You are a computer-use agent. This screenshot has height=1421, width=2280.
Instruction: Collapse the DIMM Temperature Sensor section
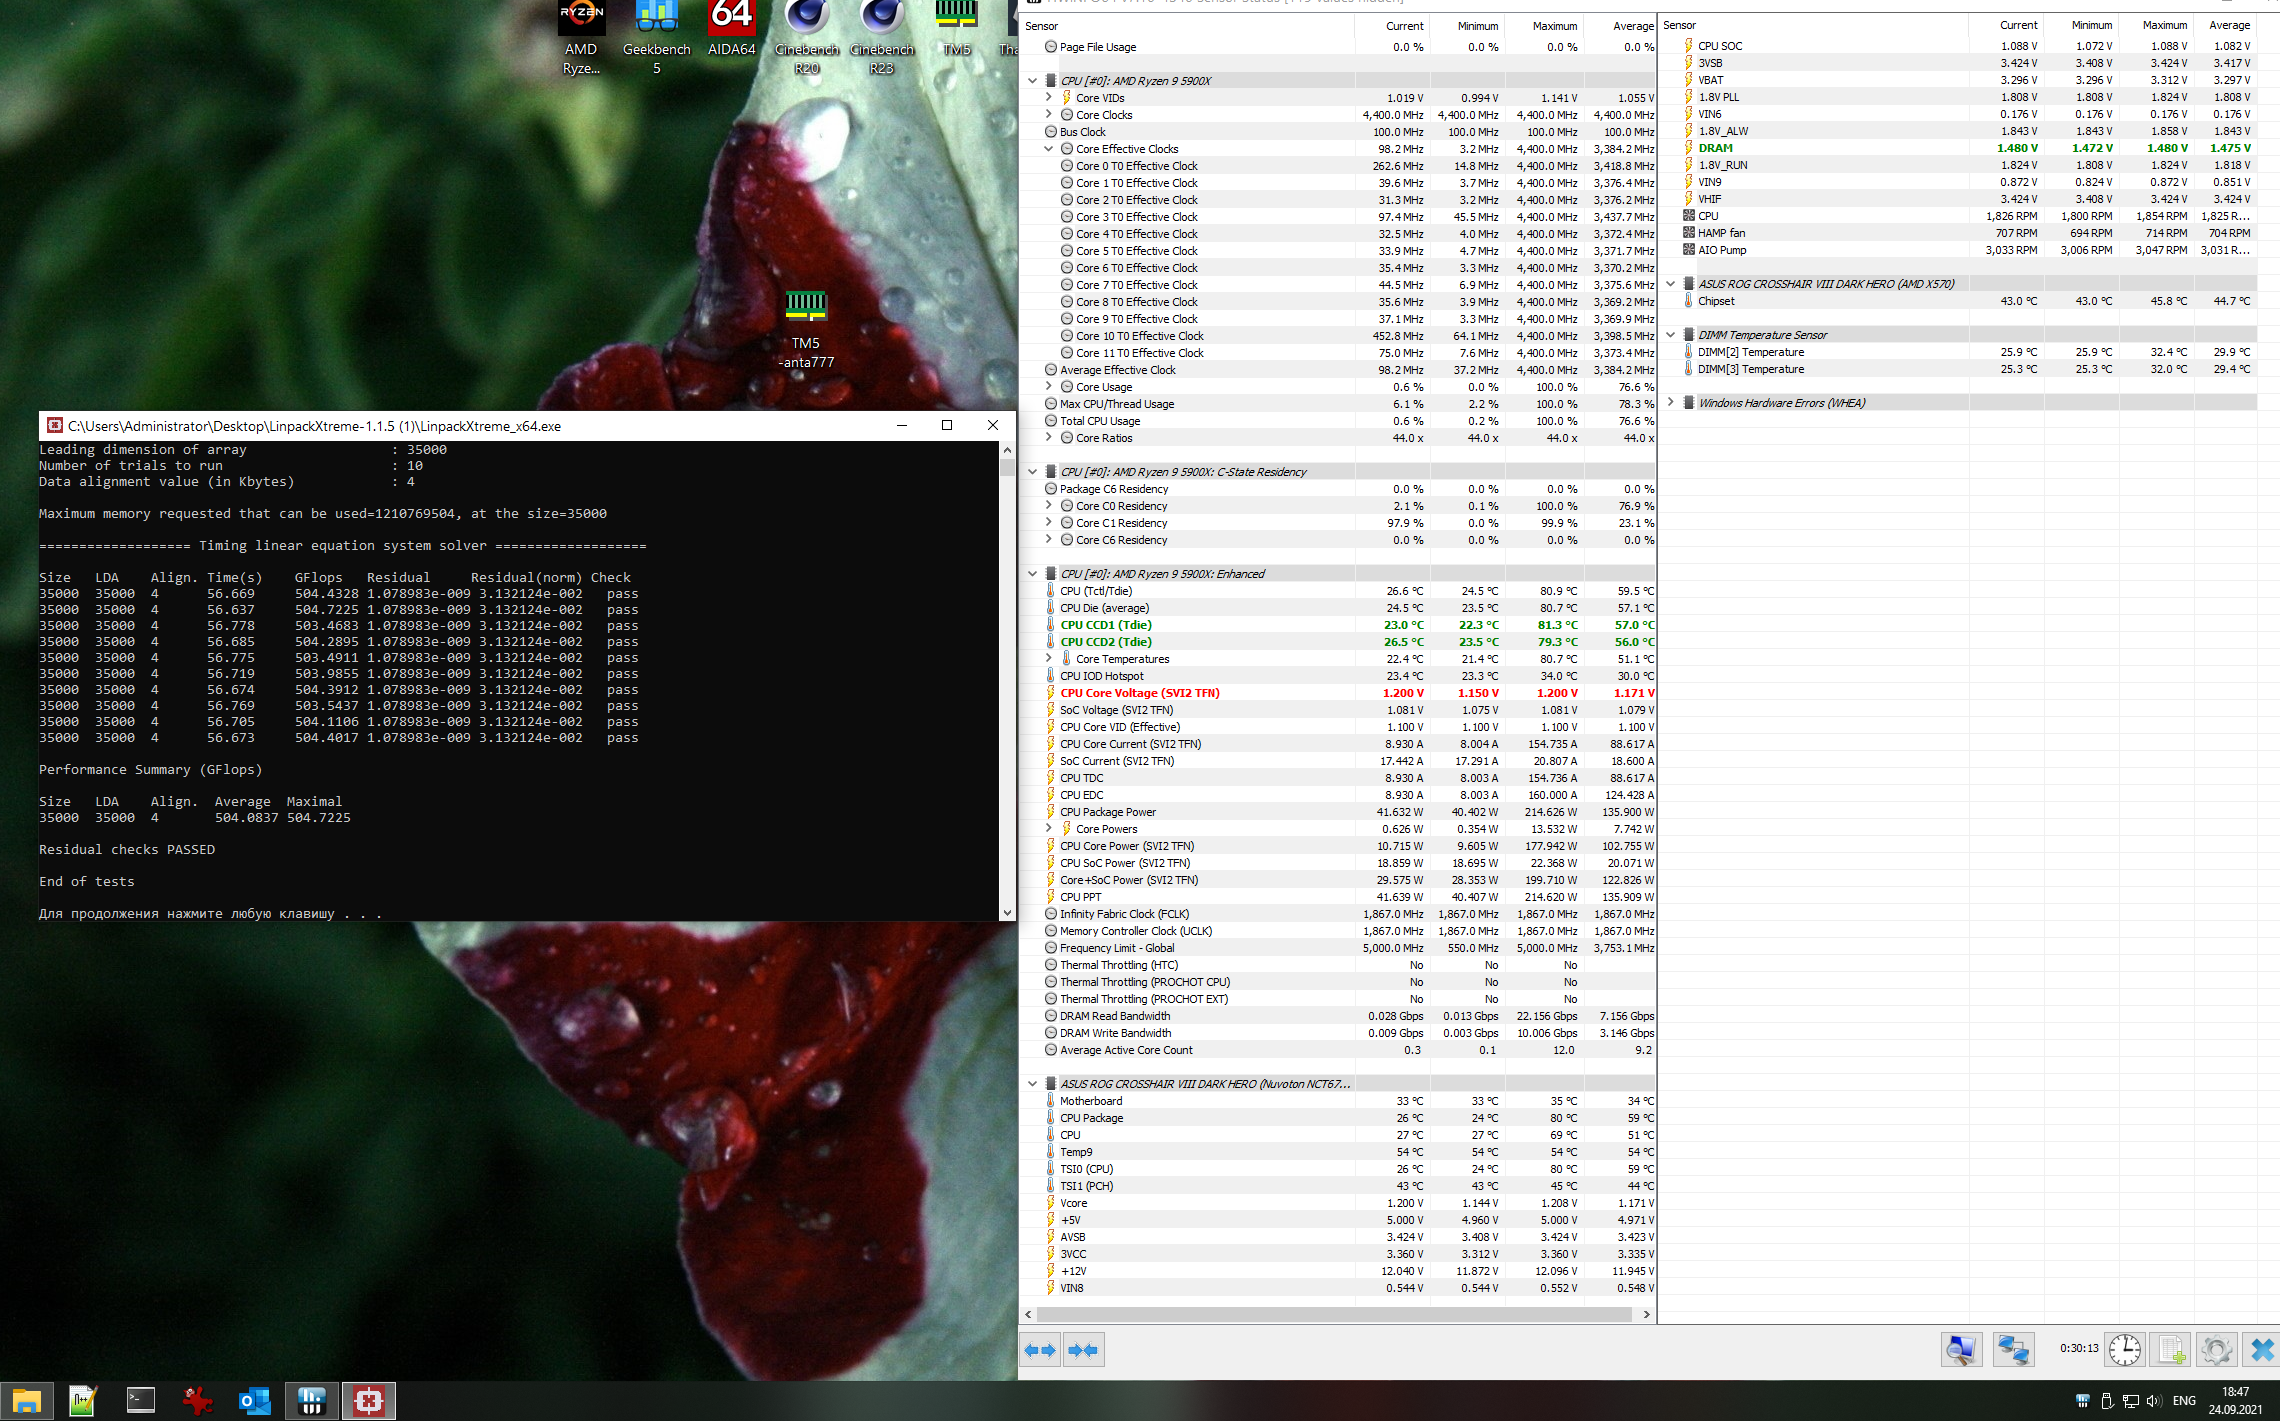(x=1671, y=335)
